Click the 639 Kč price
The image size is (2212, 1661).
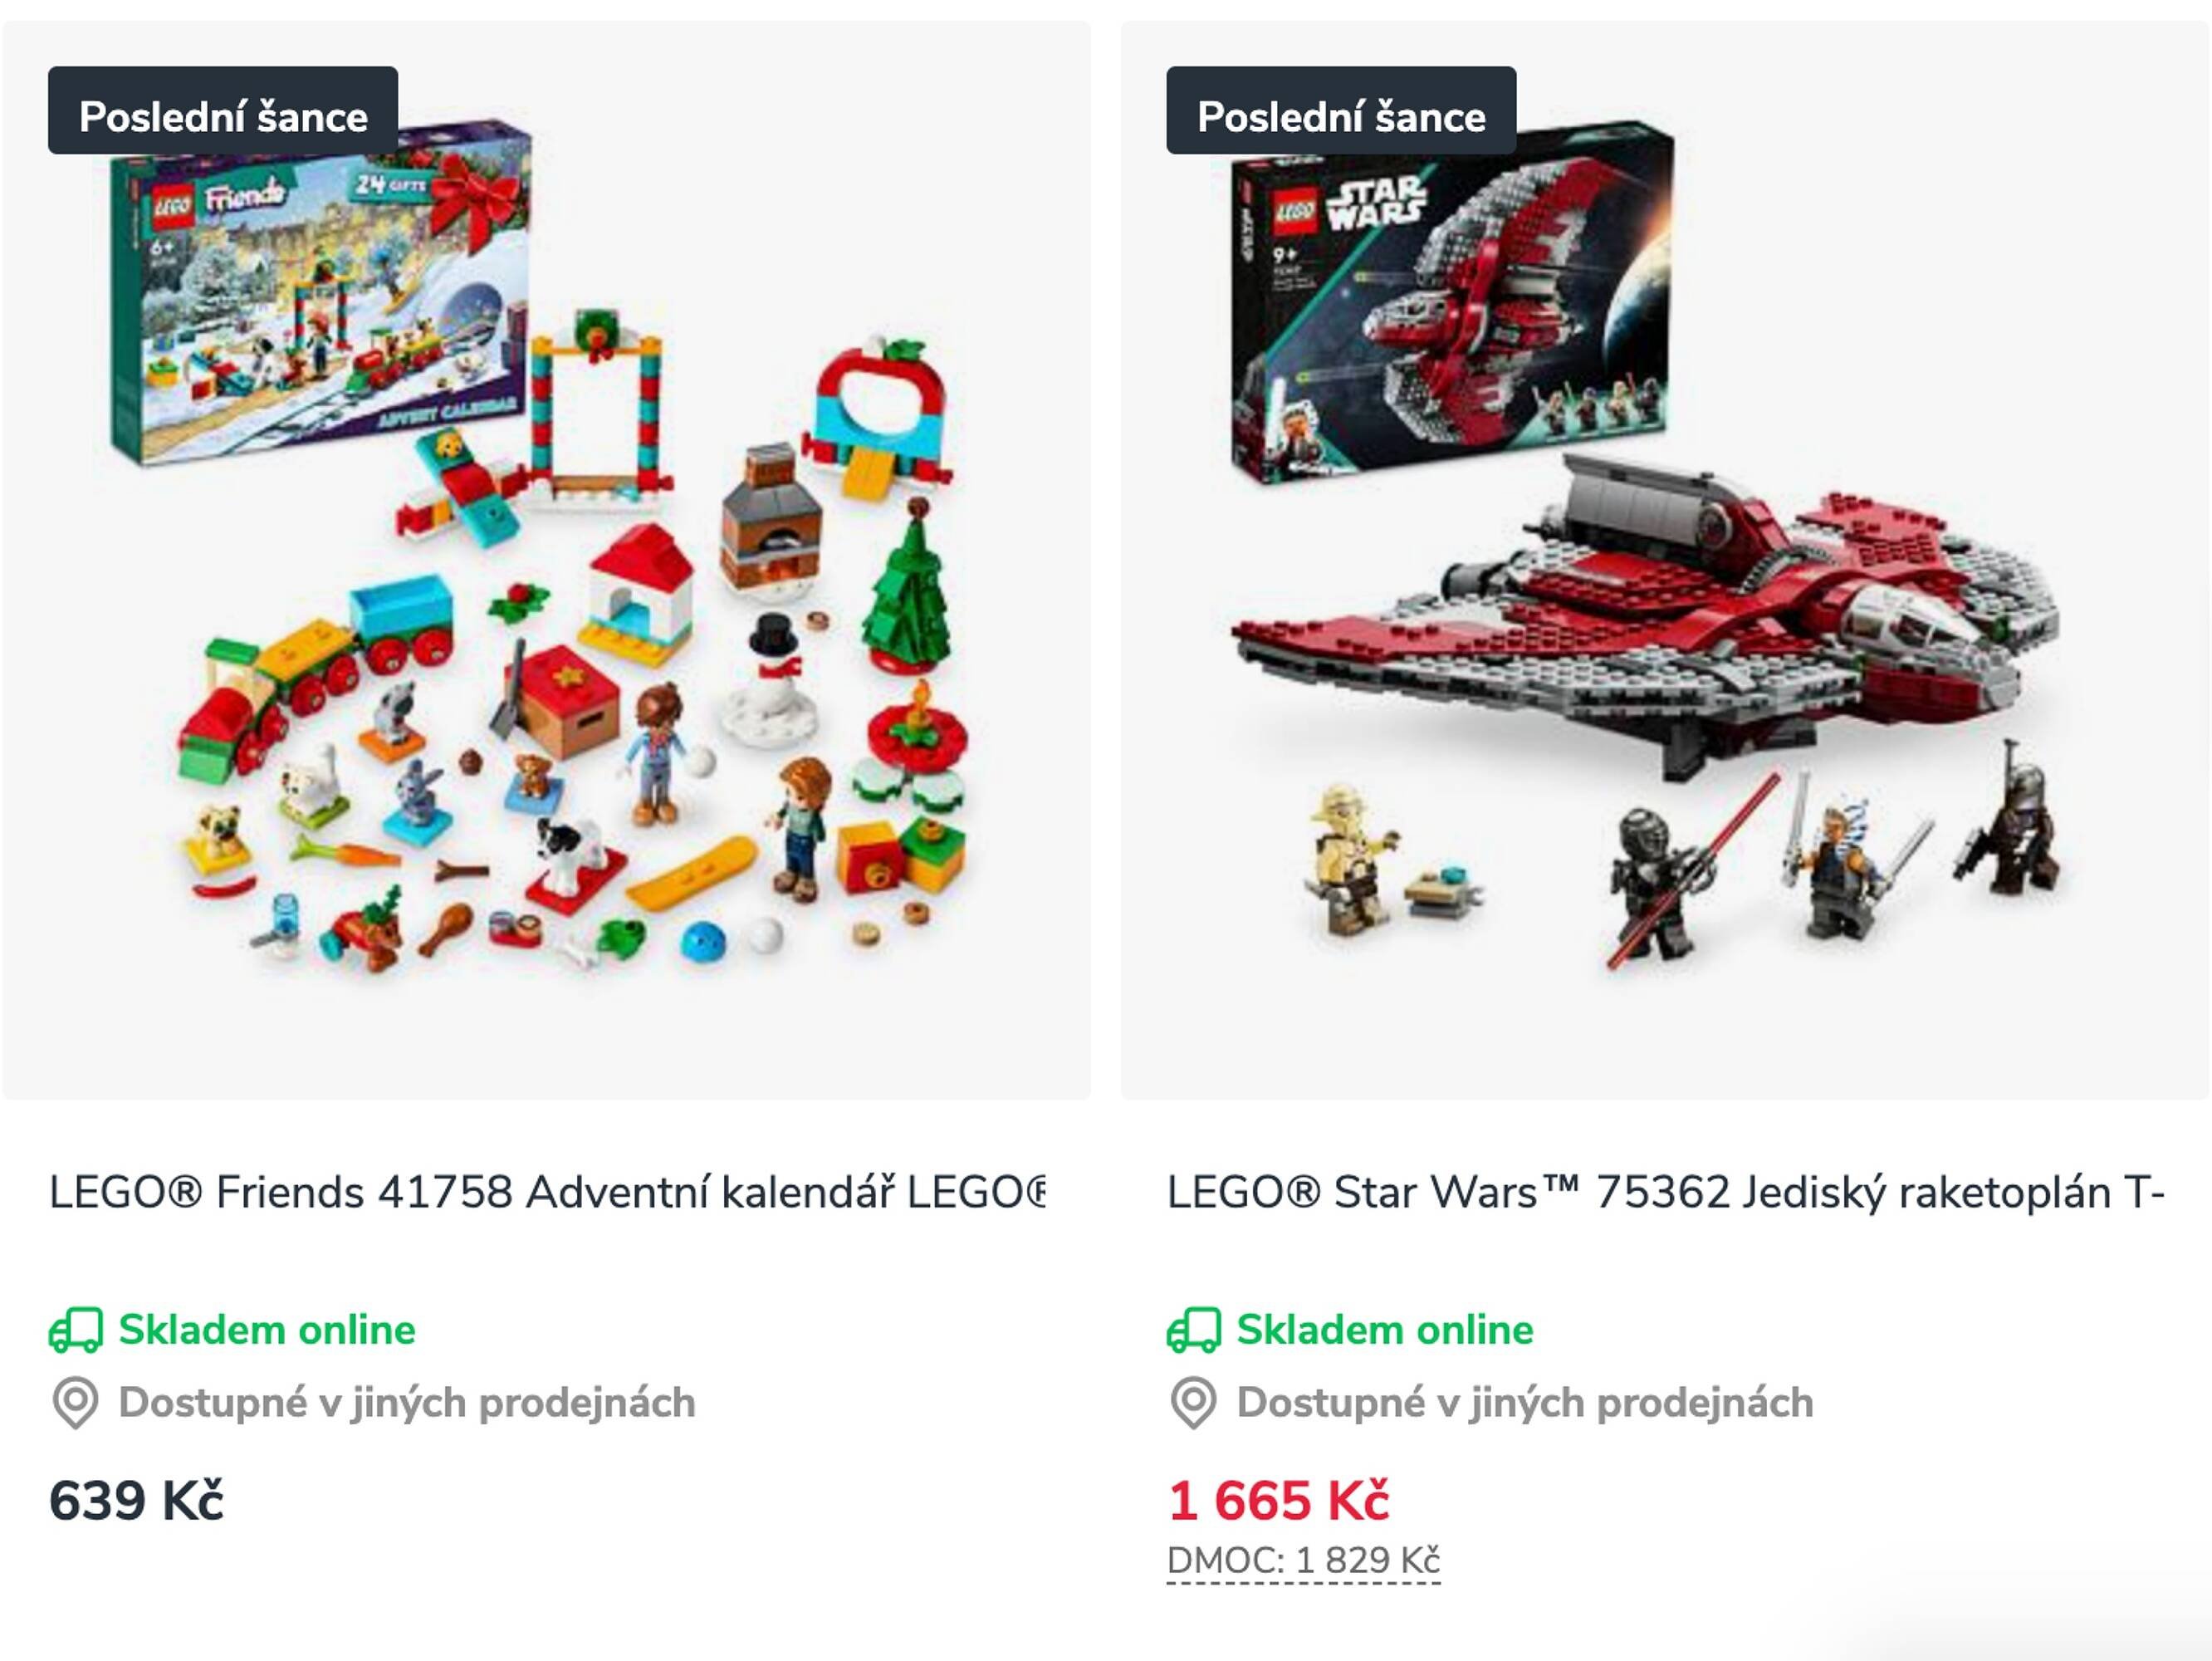pyautogui.click(x=136, y=1500)
